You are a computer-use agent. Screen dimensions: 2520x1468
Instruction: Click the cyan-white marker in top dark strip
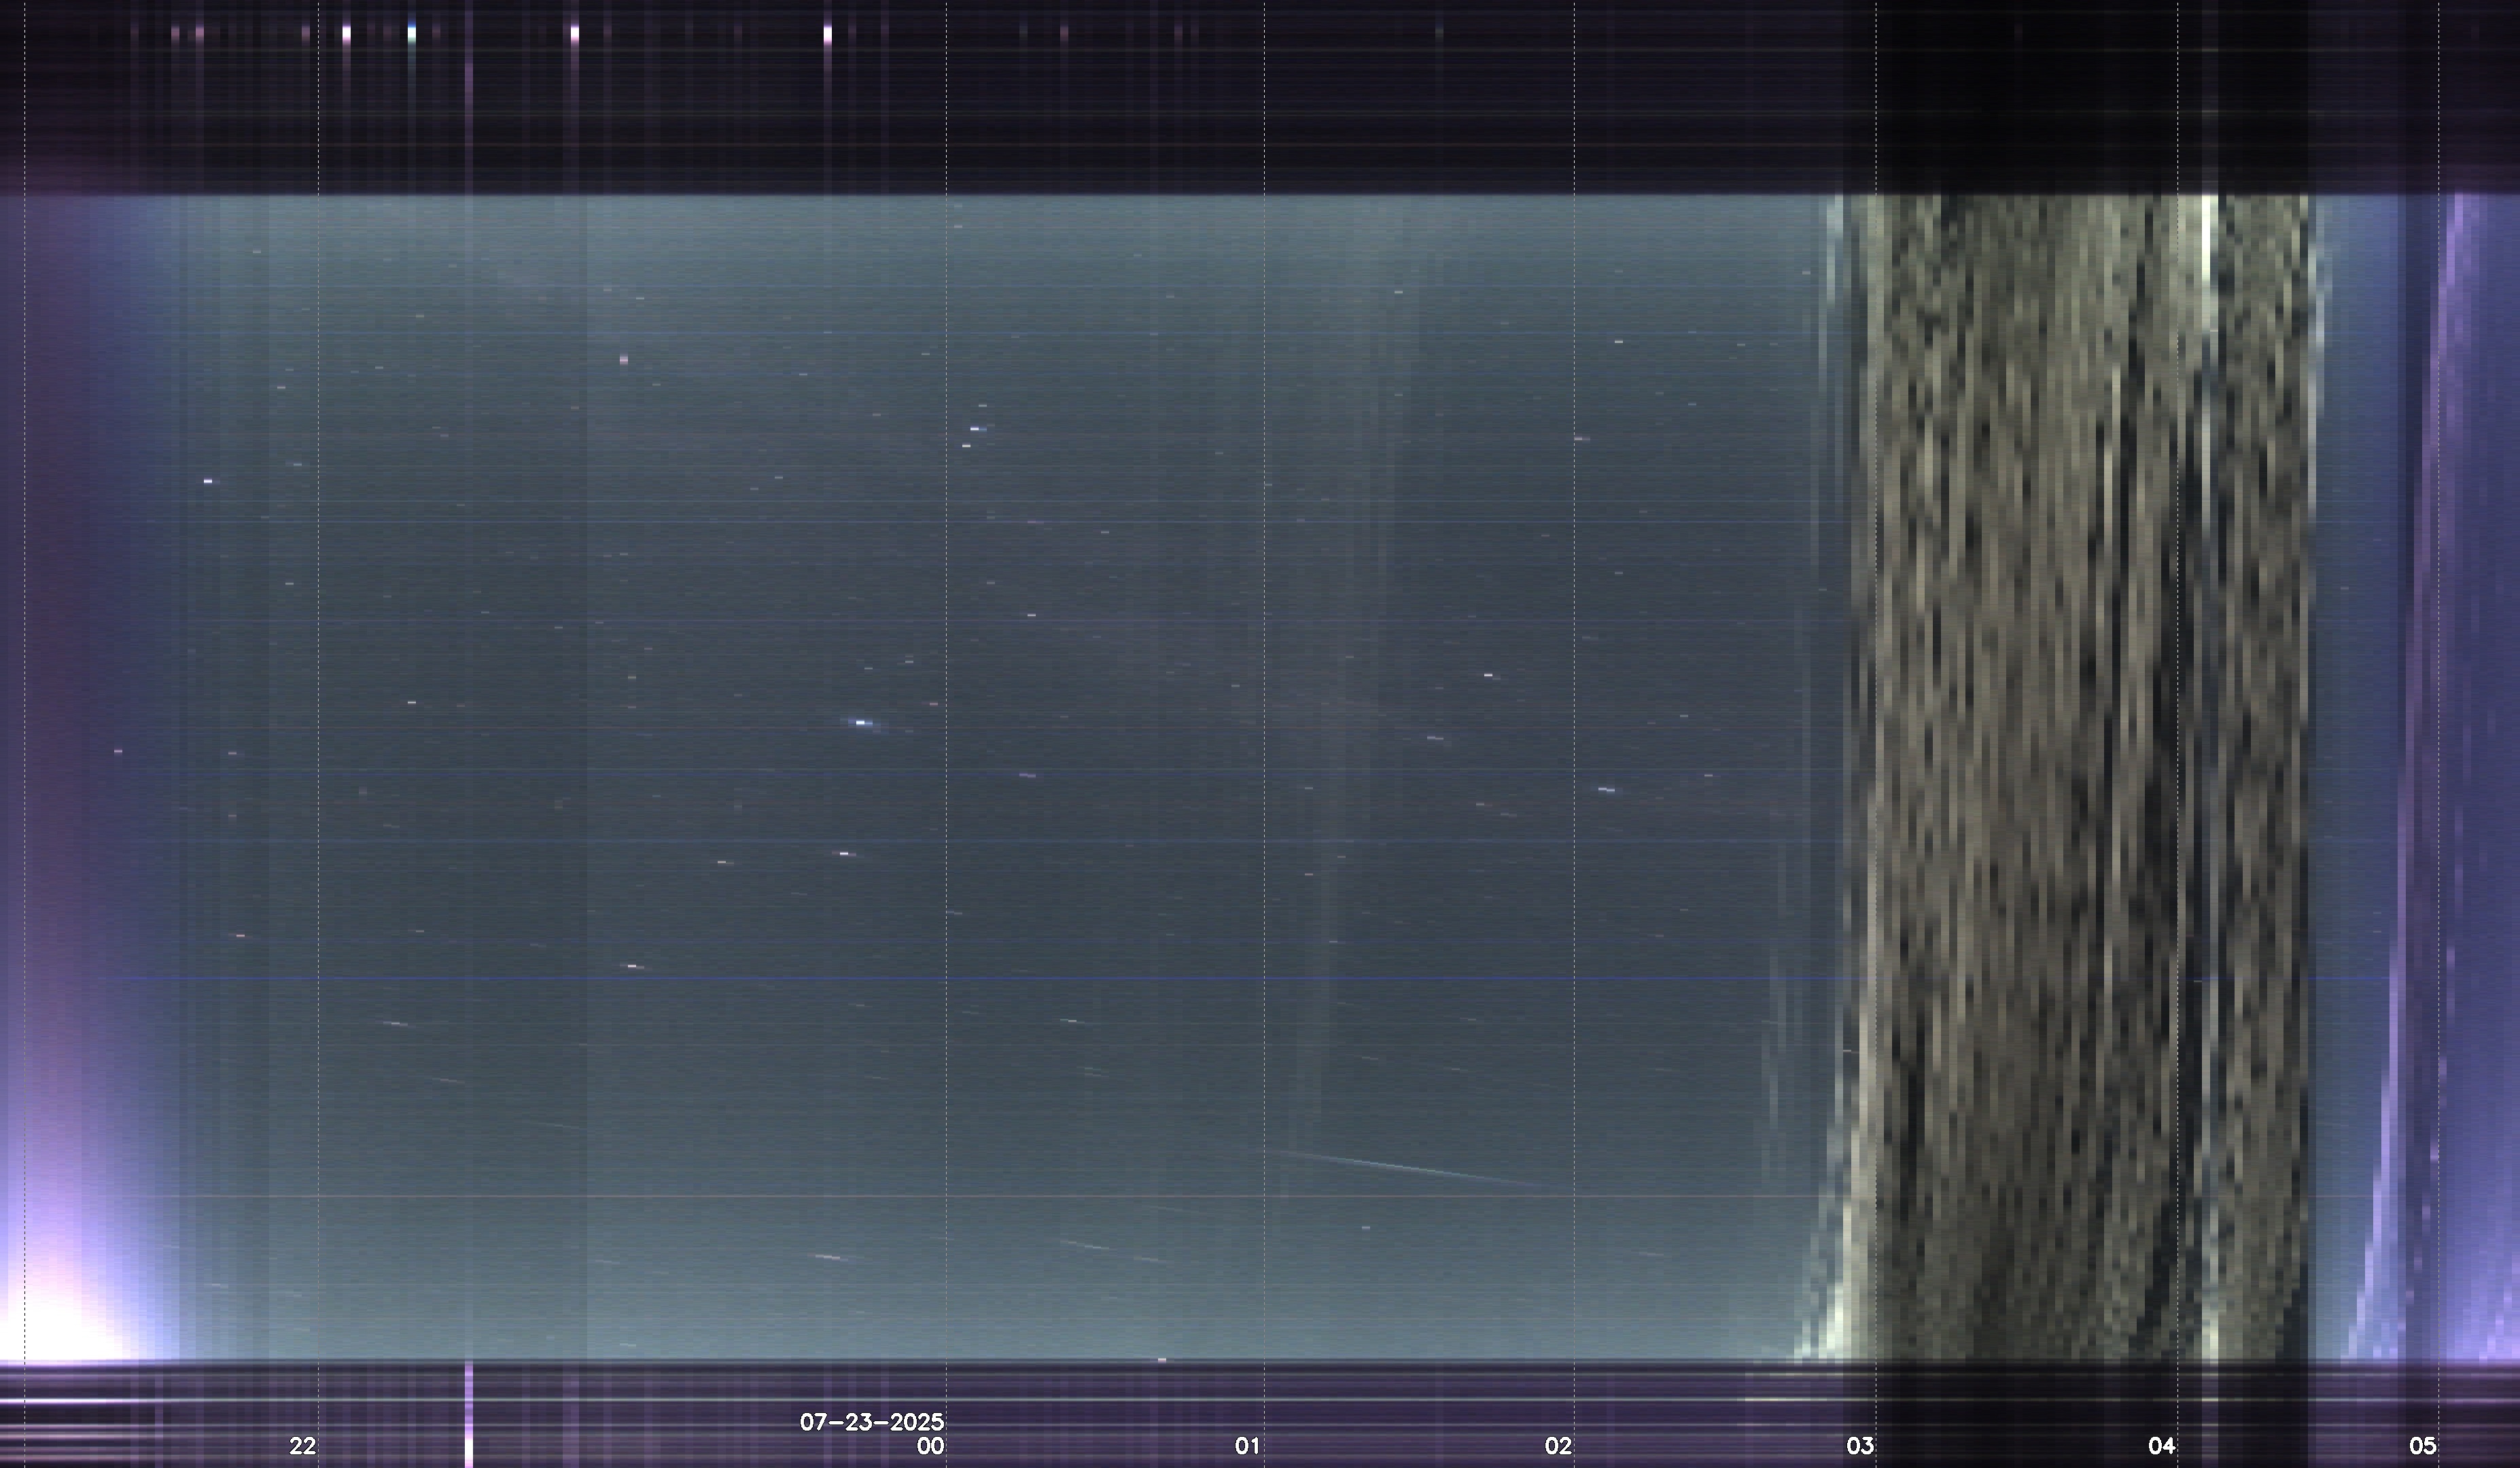(x=411, y=34)
